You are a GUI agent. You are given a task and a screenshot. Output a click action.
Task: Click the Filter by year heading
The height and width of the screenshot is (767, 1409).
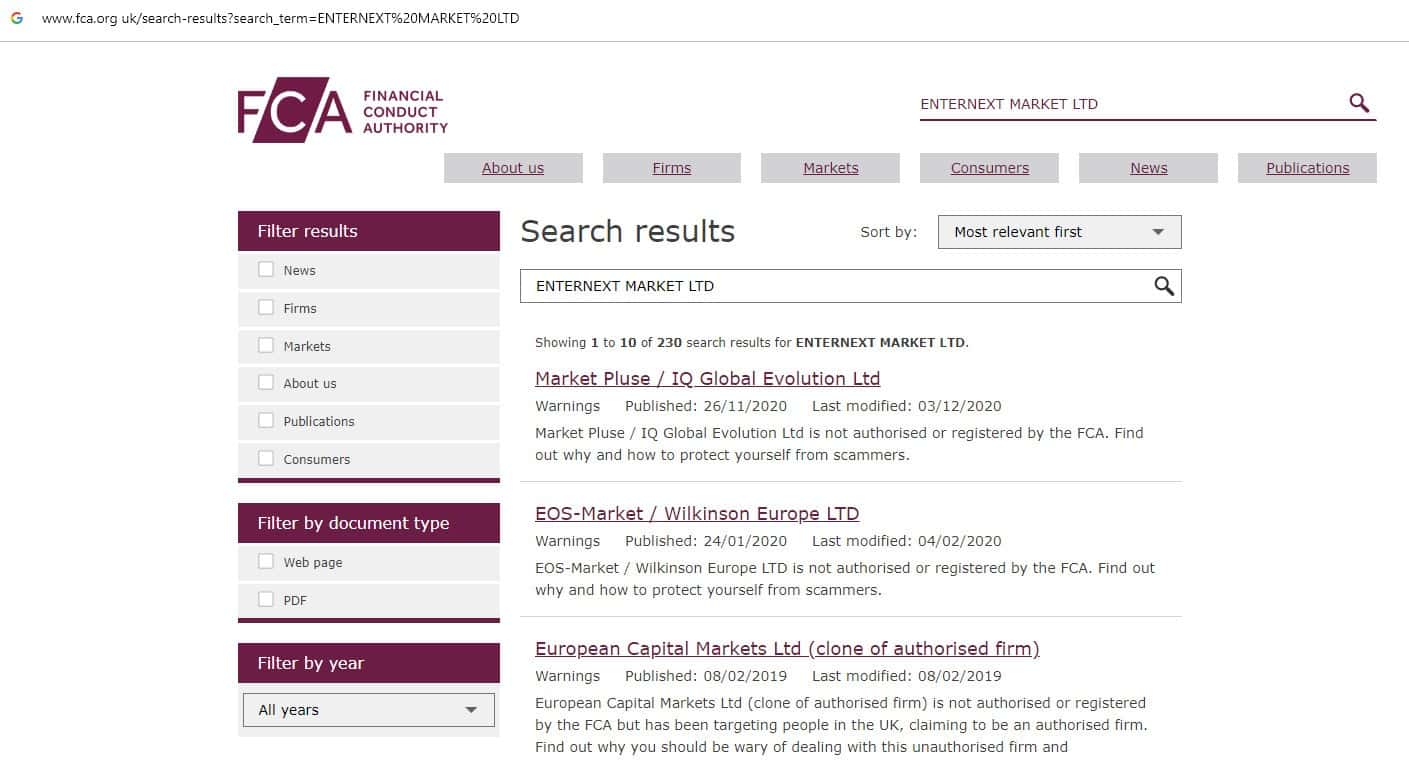tap(369, 663)
